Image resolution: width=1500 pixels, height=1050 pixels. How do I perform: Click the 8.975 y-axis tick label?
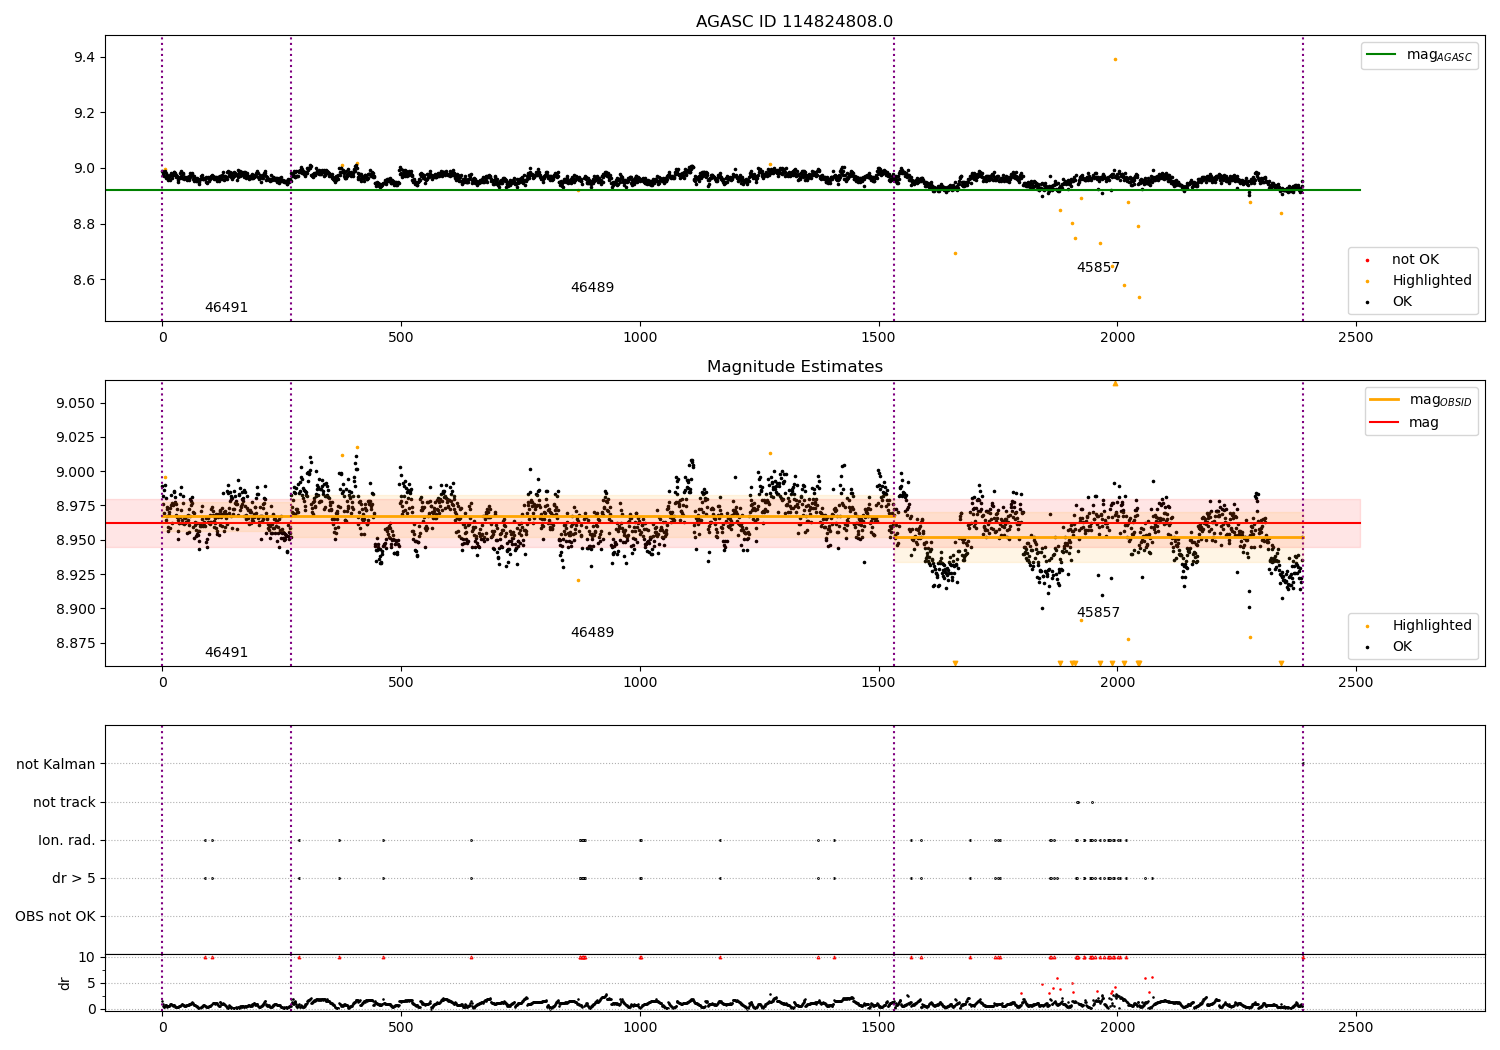pos(76,506)
